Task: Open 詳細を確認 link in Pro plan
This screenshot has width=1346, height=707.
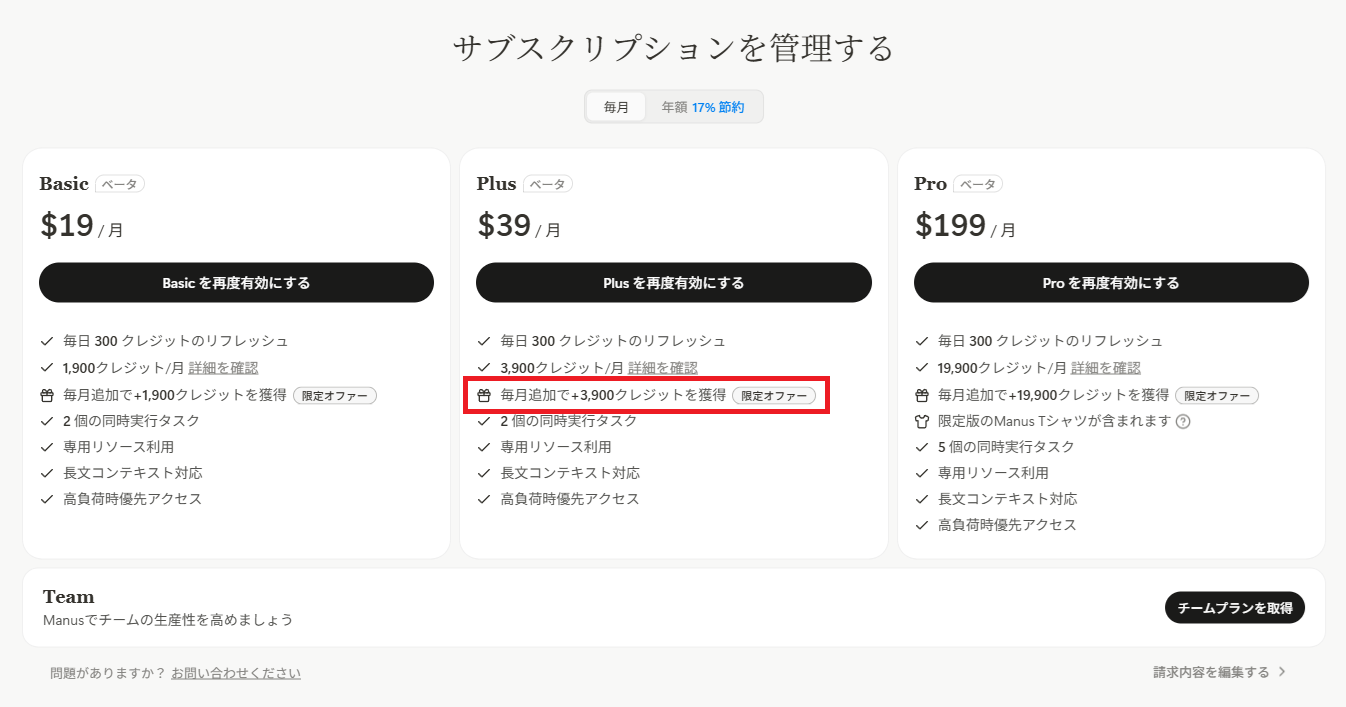Action: [1106, 368]
